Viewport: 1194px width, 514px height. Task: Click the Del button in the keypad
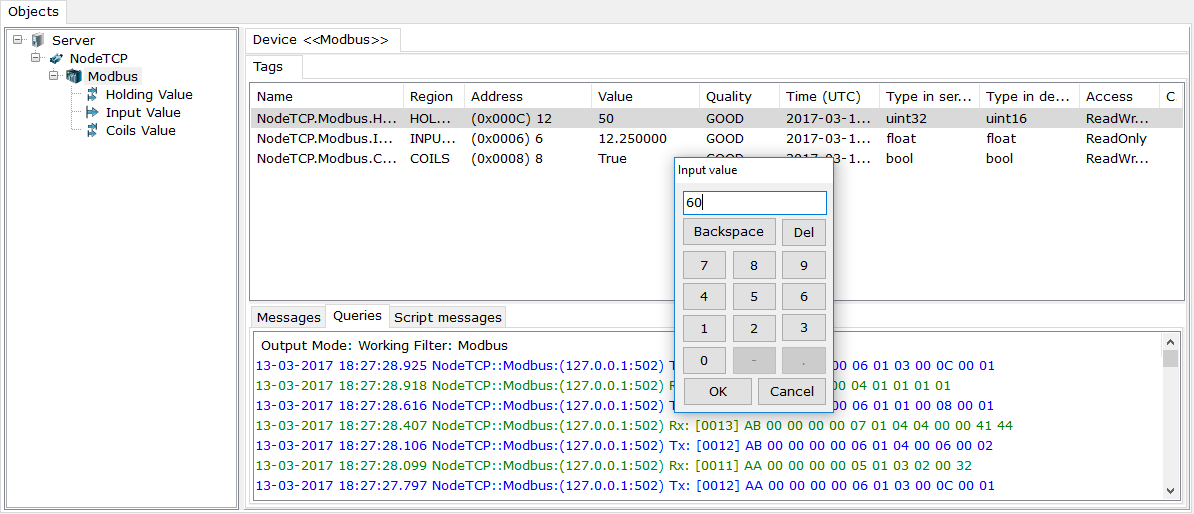(x=803, y=231)
